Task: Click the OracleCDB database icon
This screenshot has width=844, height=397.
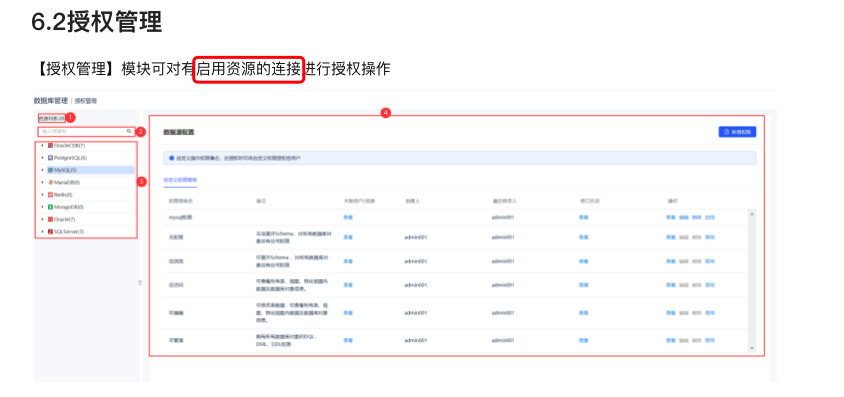Action: (x=51, y=146)
